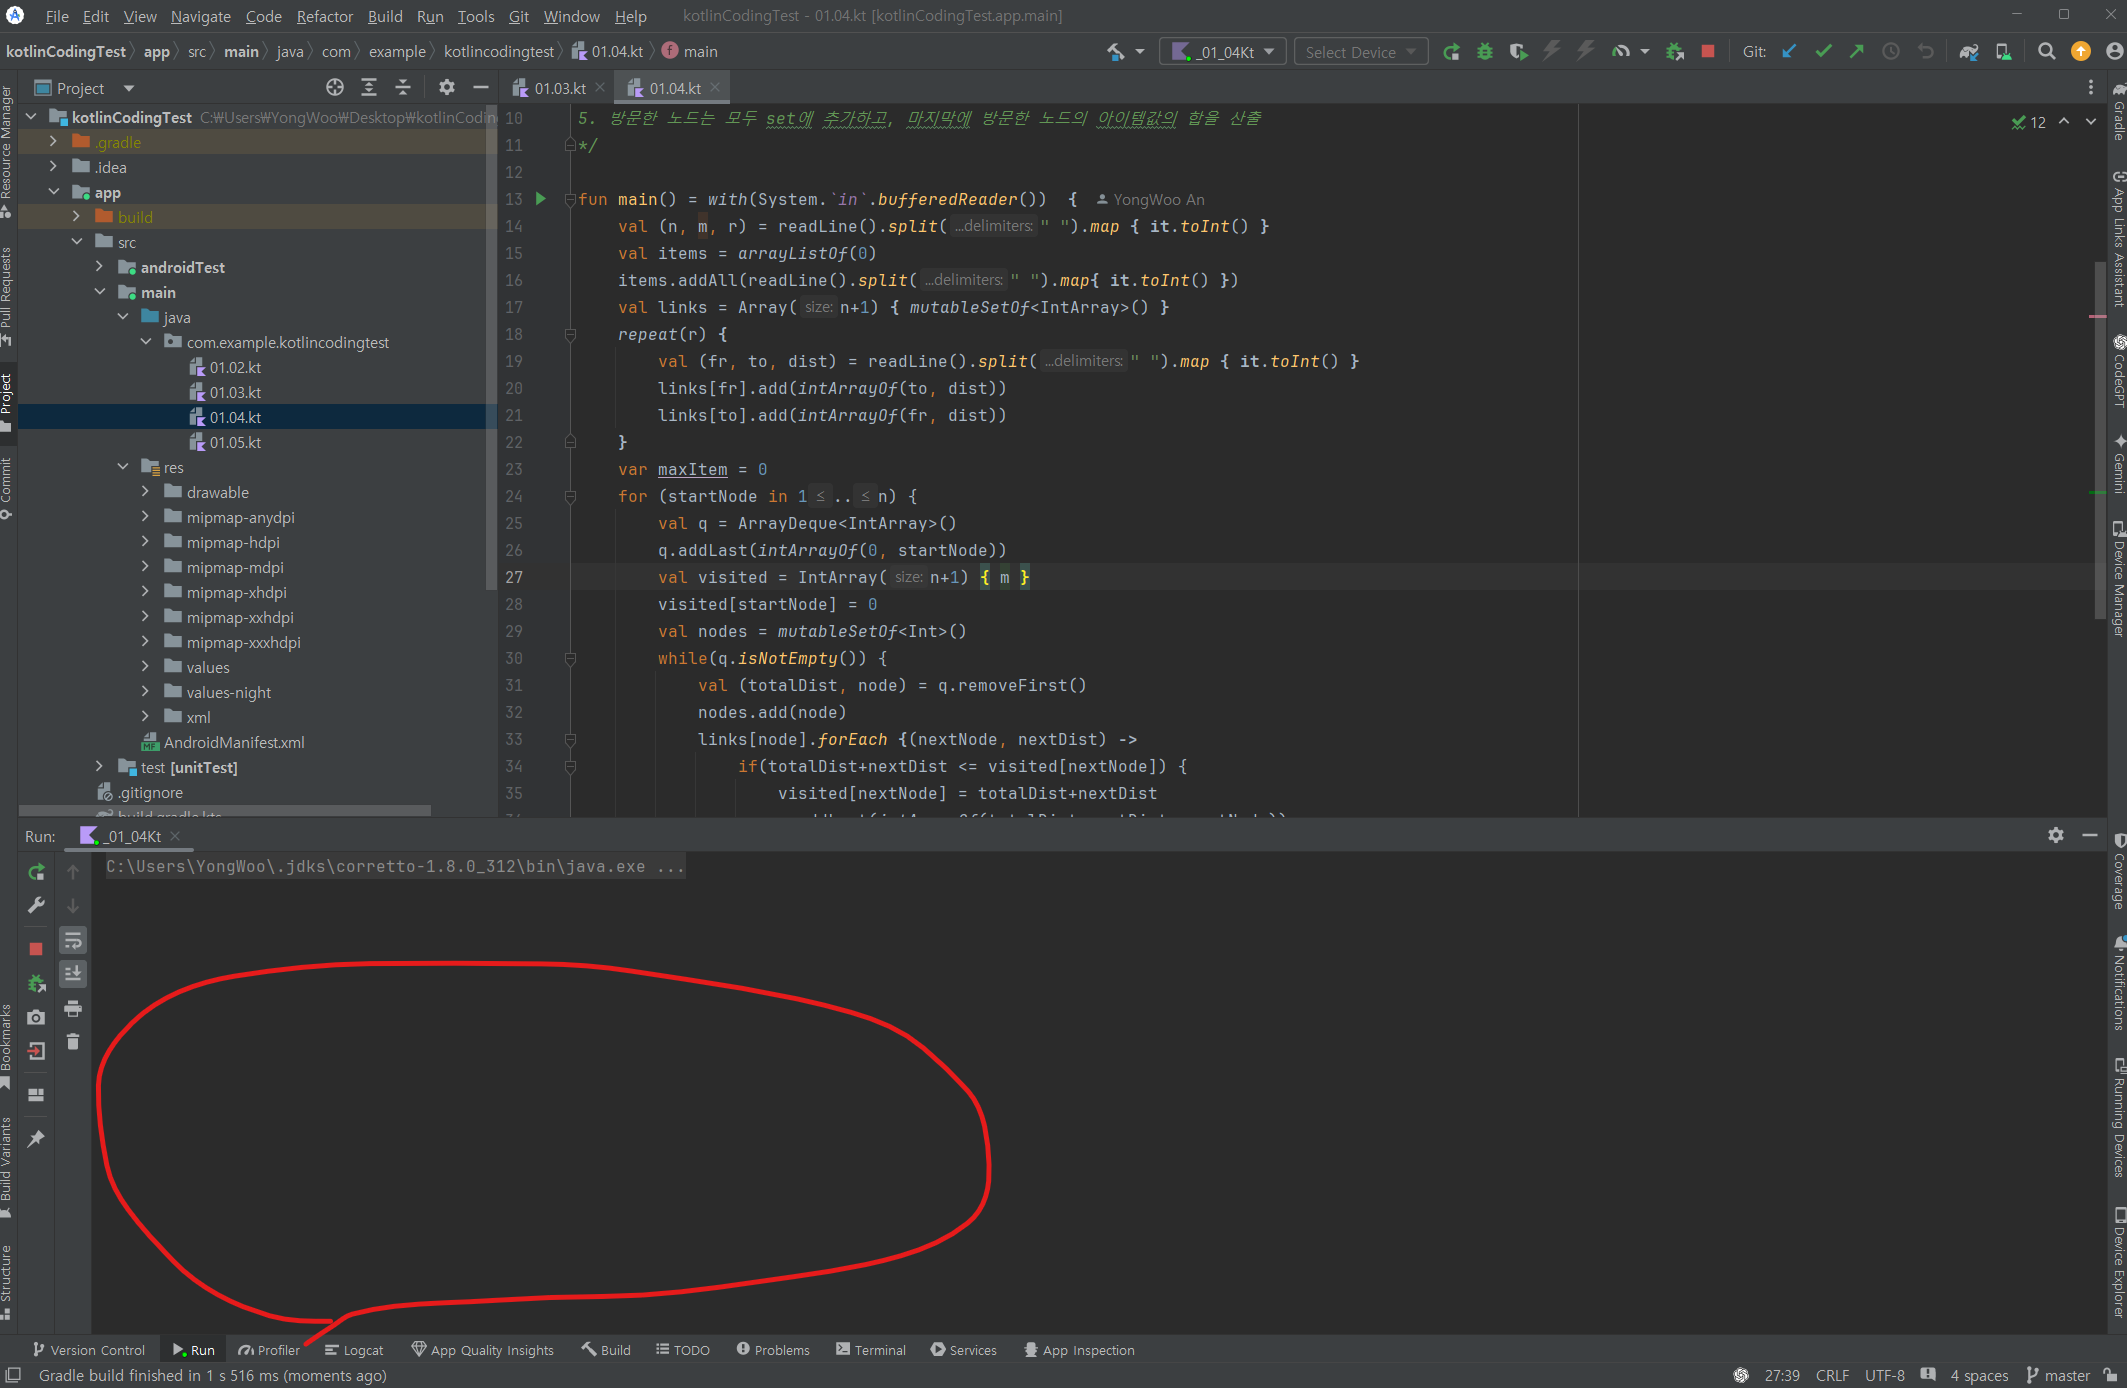Viewport: 2127px width, 1388px height.
Task: Sync project with the Gradle elephant icon
Action: point(1968,51)
